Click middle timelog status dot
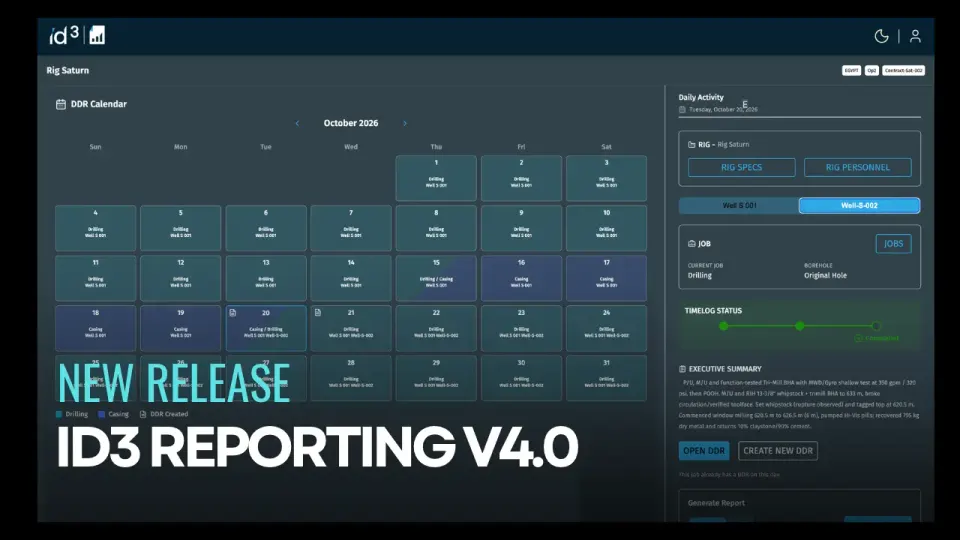Image resolution: width=960 pixels, height=540 pixels. [800, 326]
